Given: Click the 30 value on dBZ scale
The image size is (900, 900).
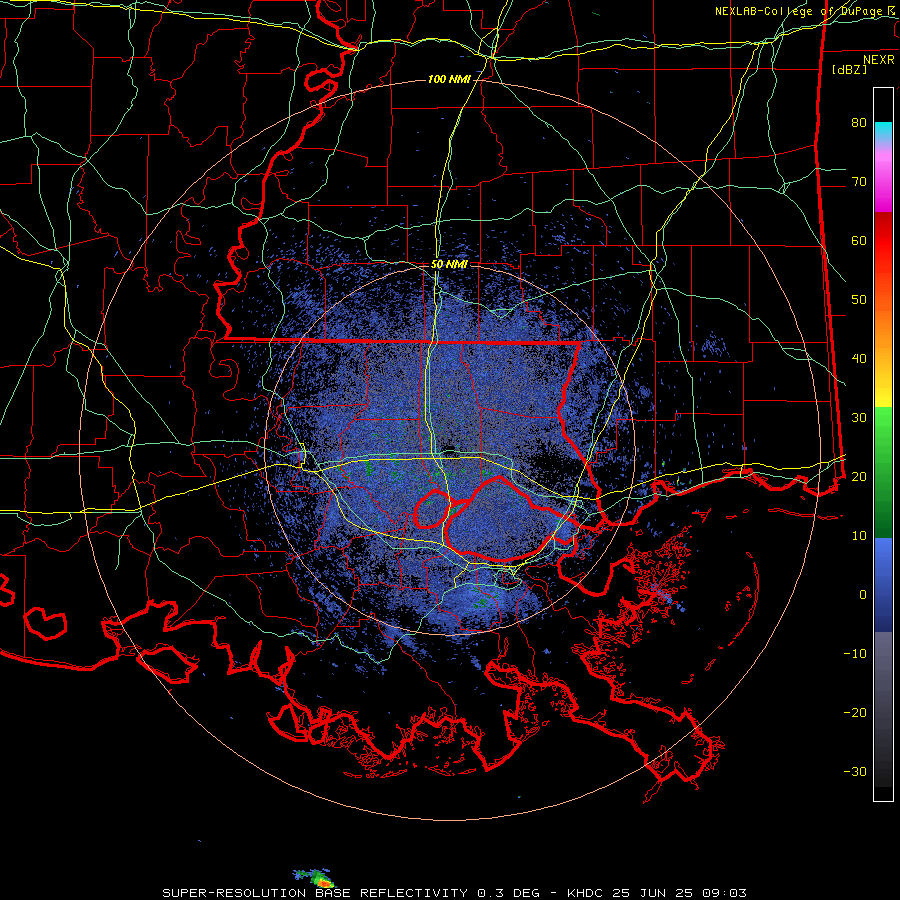Looking at the screenshot, I should (859, 417).
